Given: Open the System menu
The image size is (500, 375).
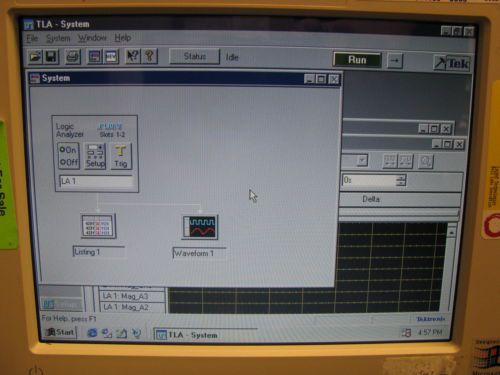Looking at the screenshot, I should [58, 38].
